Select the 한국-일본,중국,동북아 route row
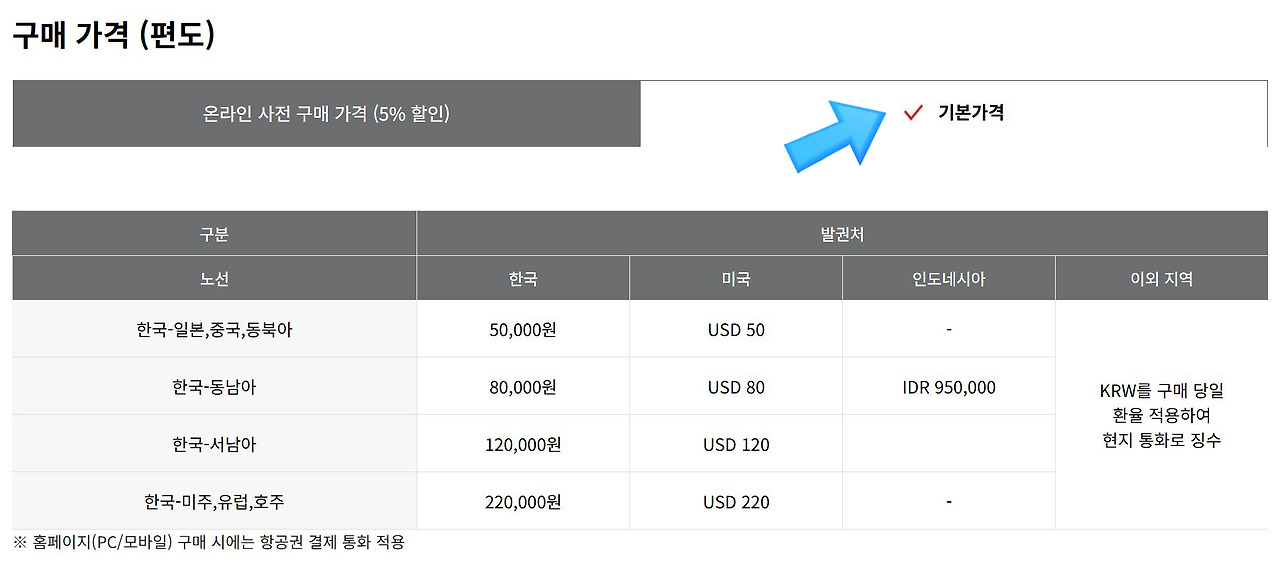The height and width of the screenshot is (575, 1280). pos(214,330)
